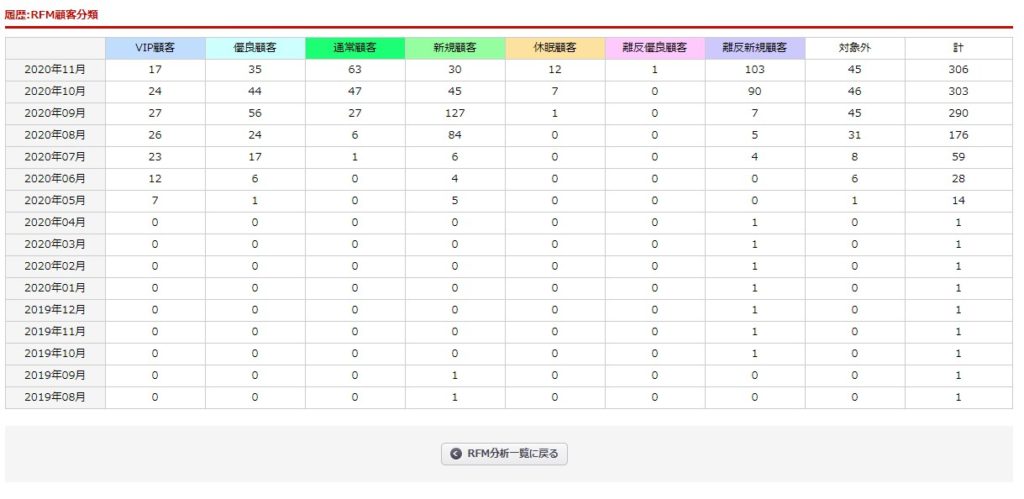
Task: Click the back arrow icon on the RFM button
Action: (456, 454)
